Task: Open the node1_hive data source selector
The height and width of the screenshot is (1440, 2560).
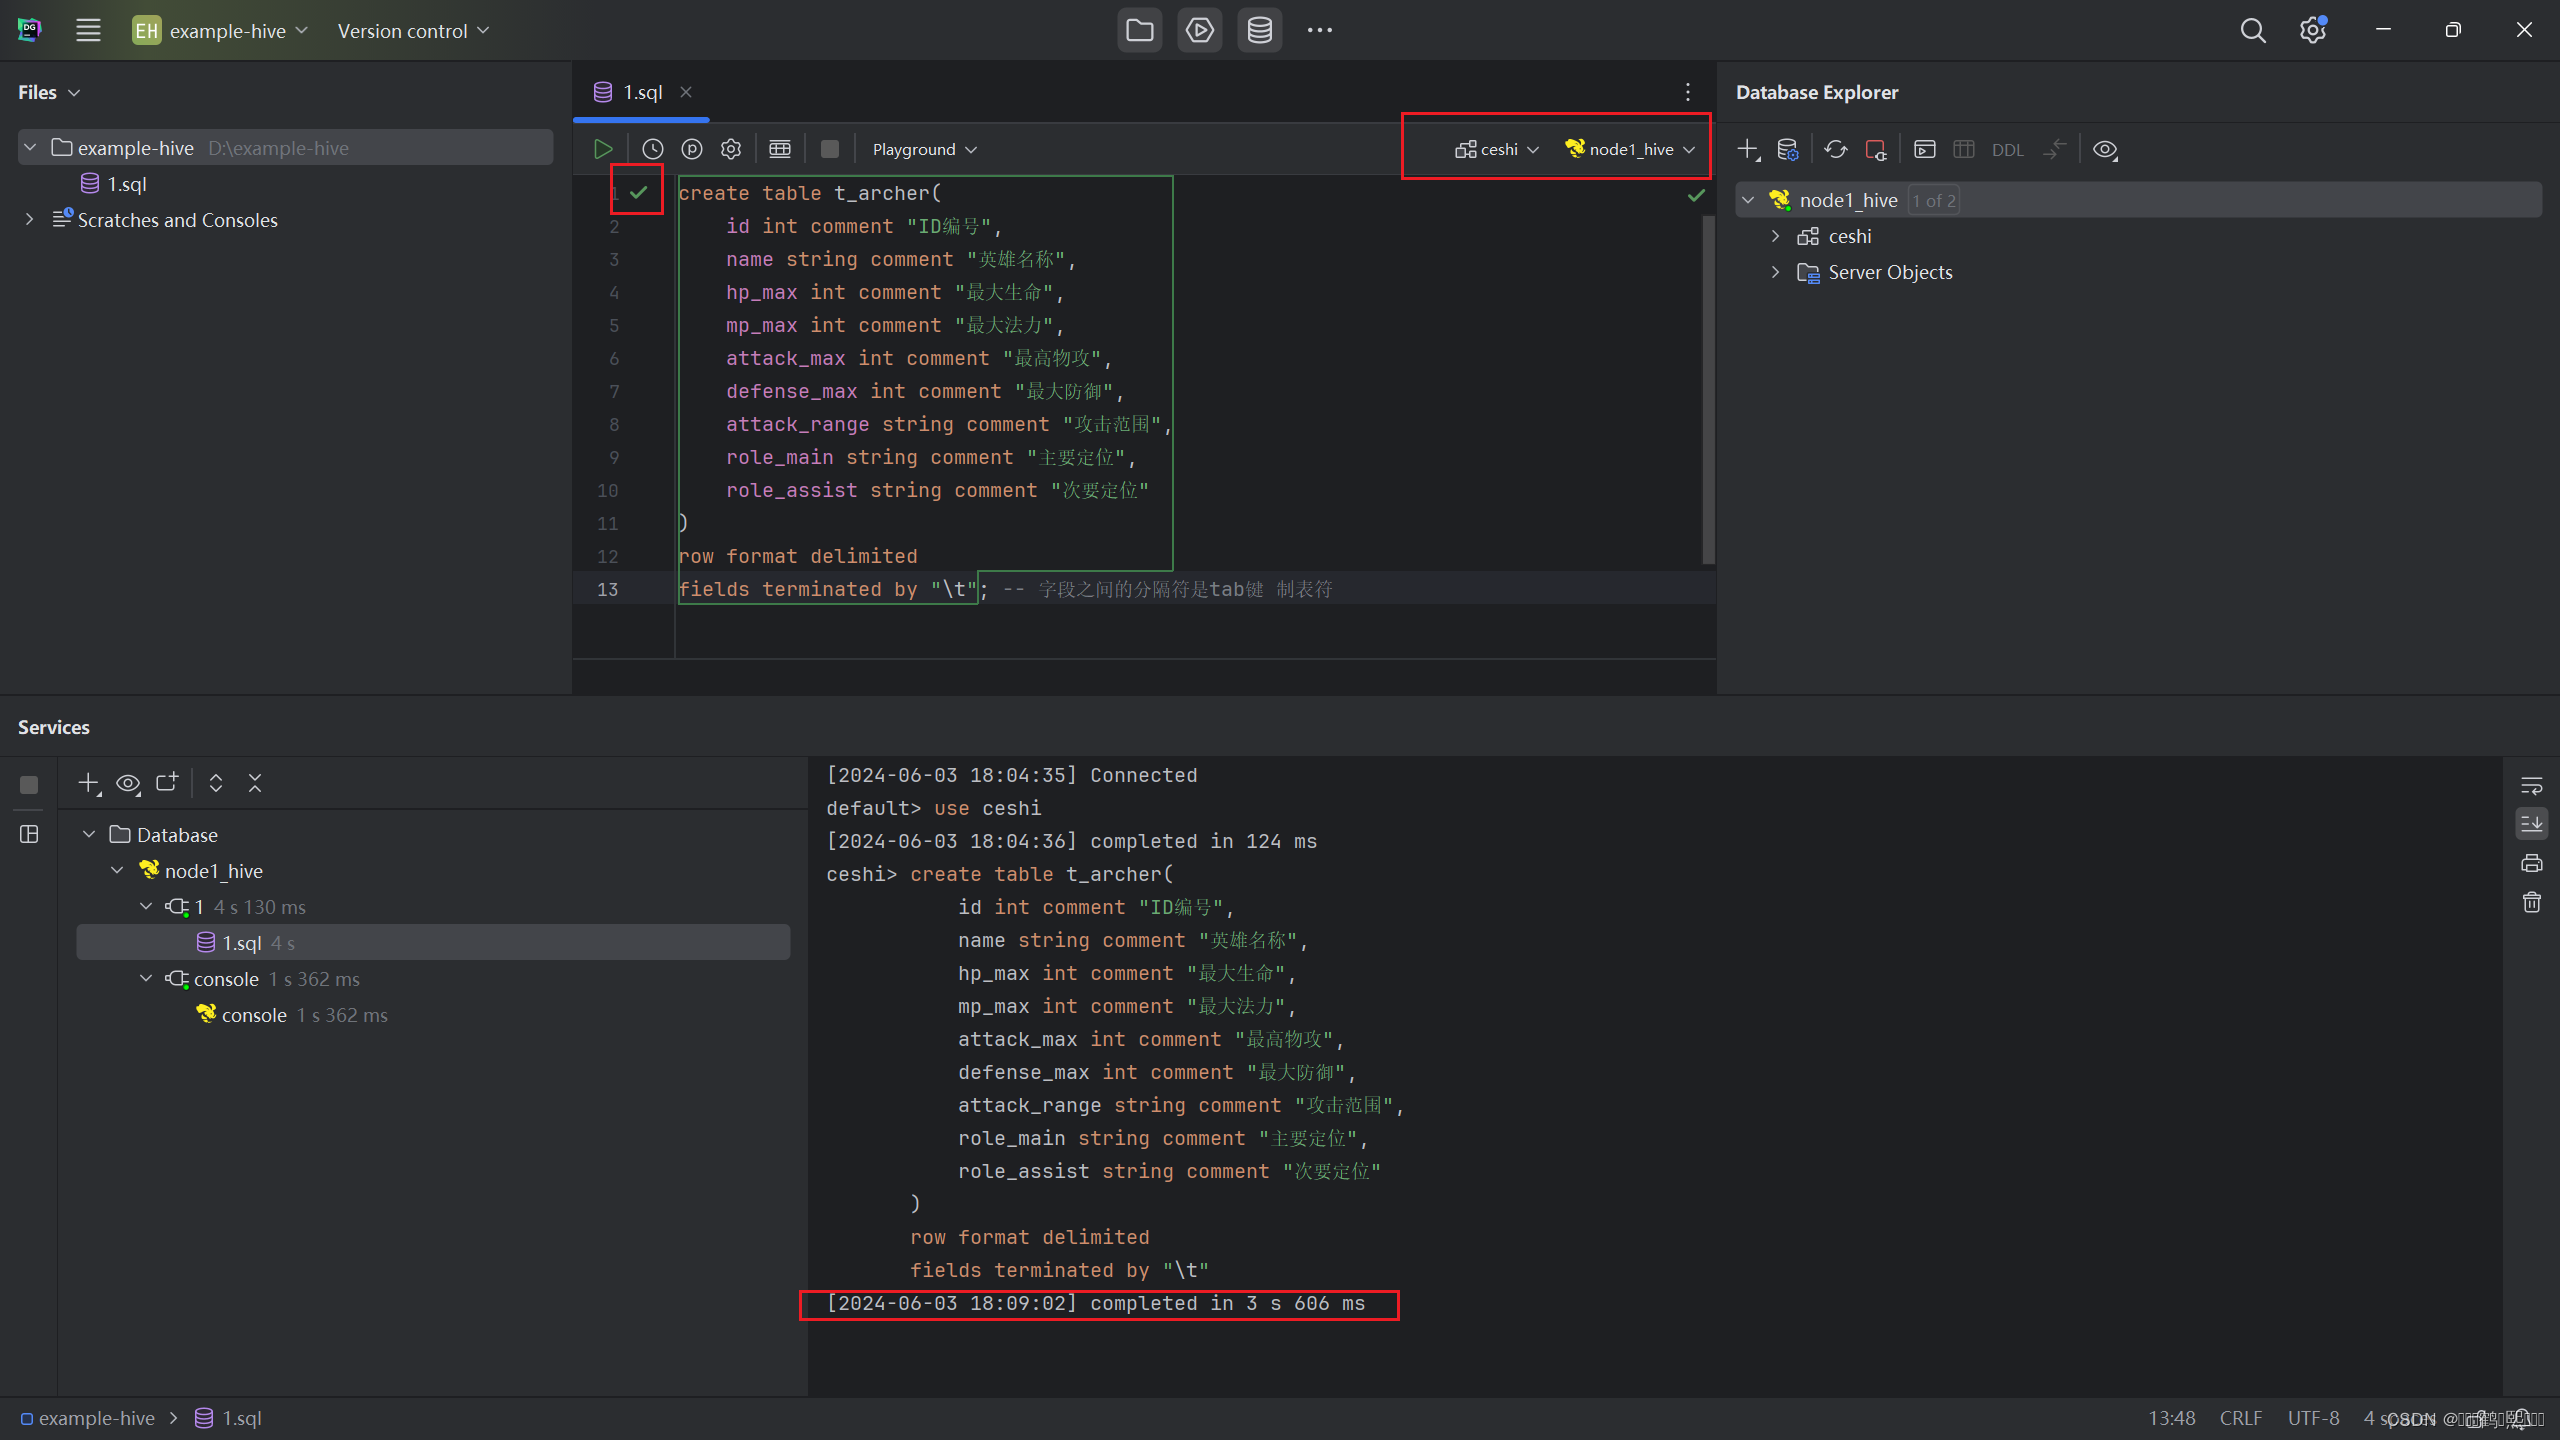Action: (x=1631, y=149)
